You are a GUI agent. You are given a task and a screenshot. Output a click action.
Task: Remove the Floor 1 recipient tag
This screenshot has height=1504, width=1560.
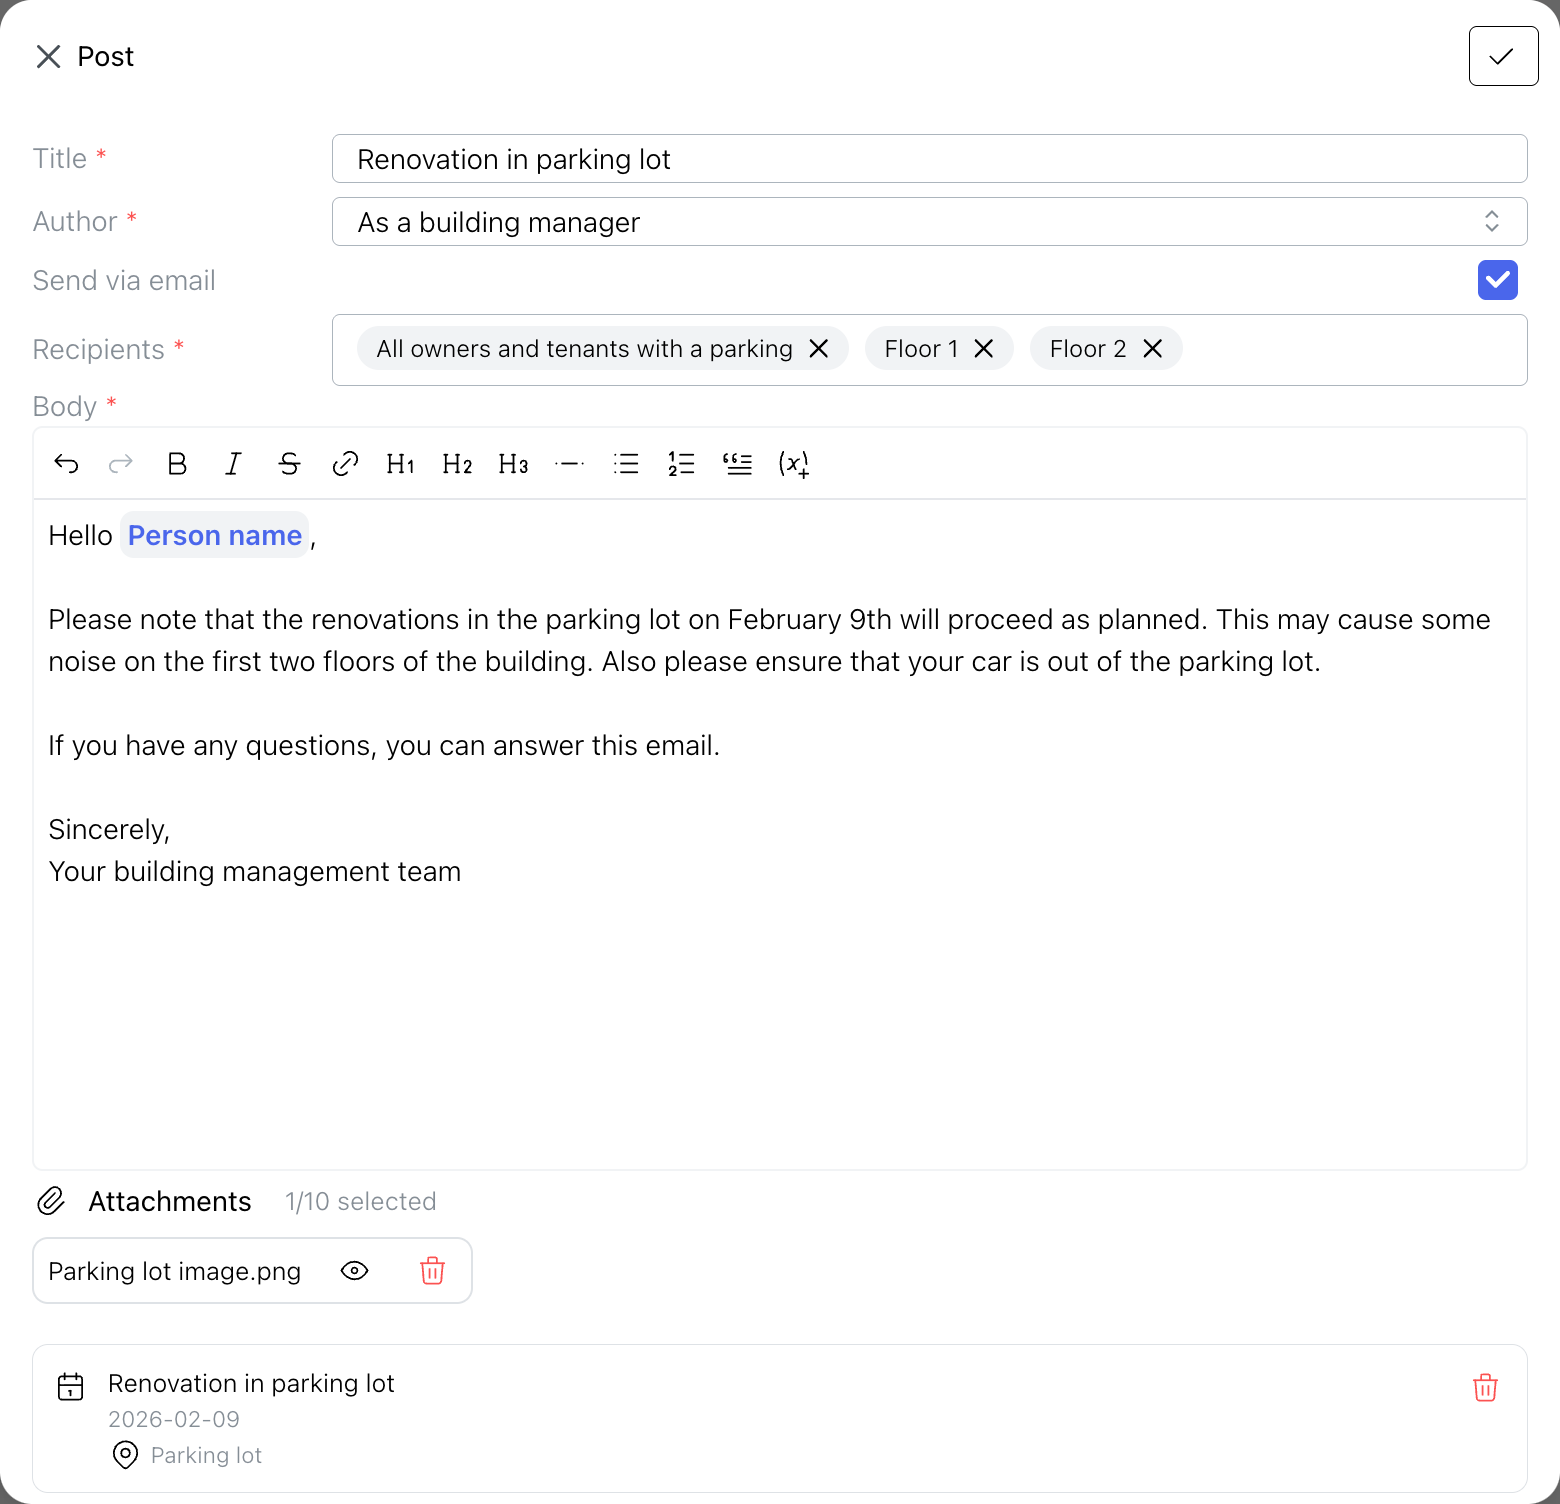click(x=984, y=349)
